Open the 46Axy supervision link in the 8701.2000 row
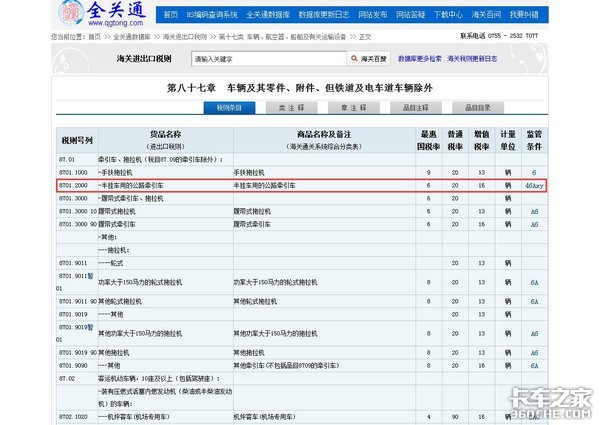 (534, 186)
